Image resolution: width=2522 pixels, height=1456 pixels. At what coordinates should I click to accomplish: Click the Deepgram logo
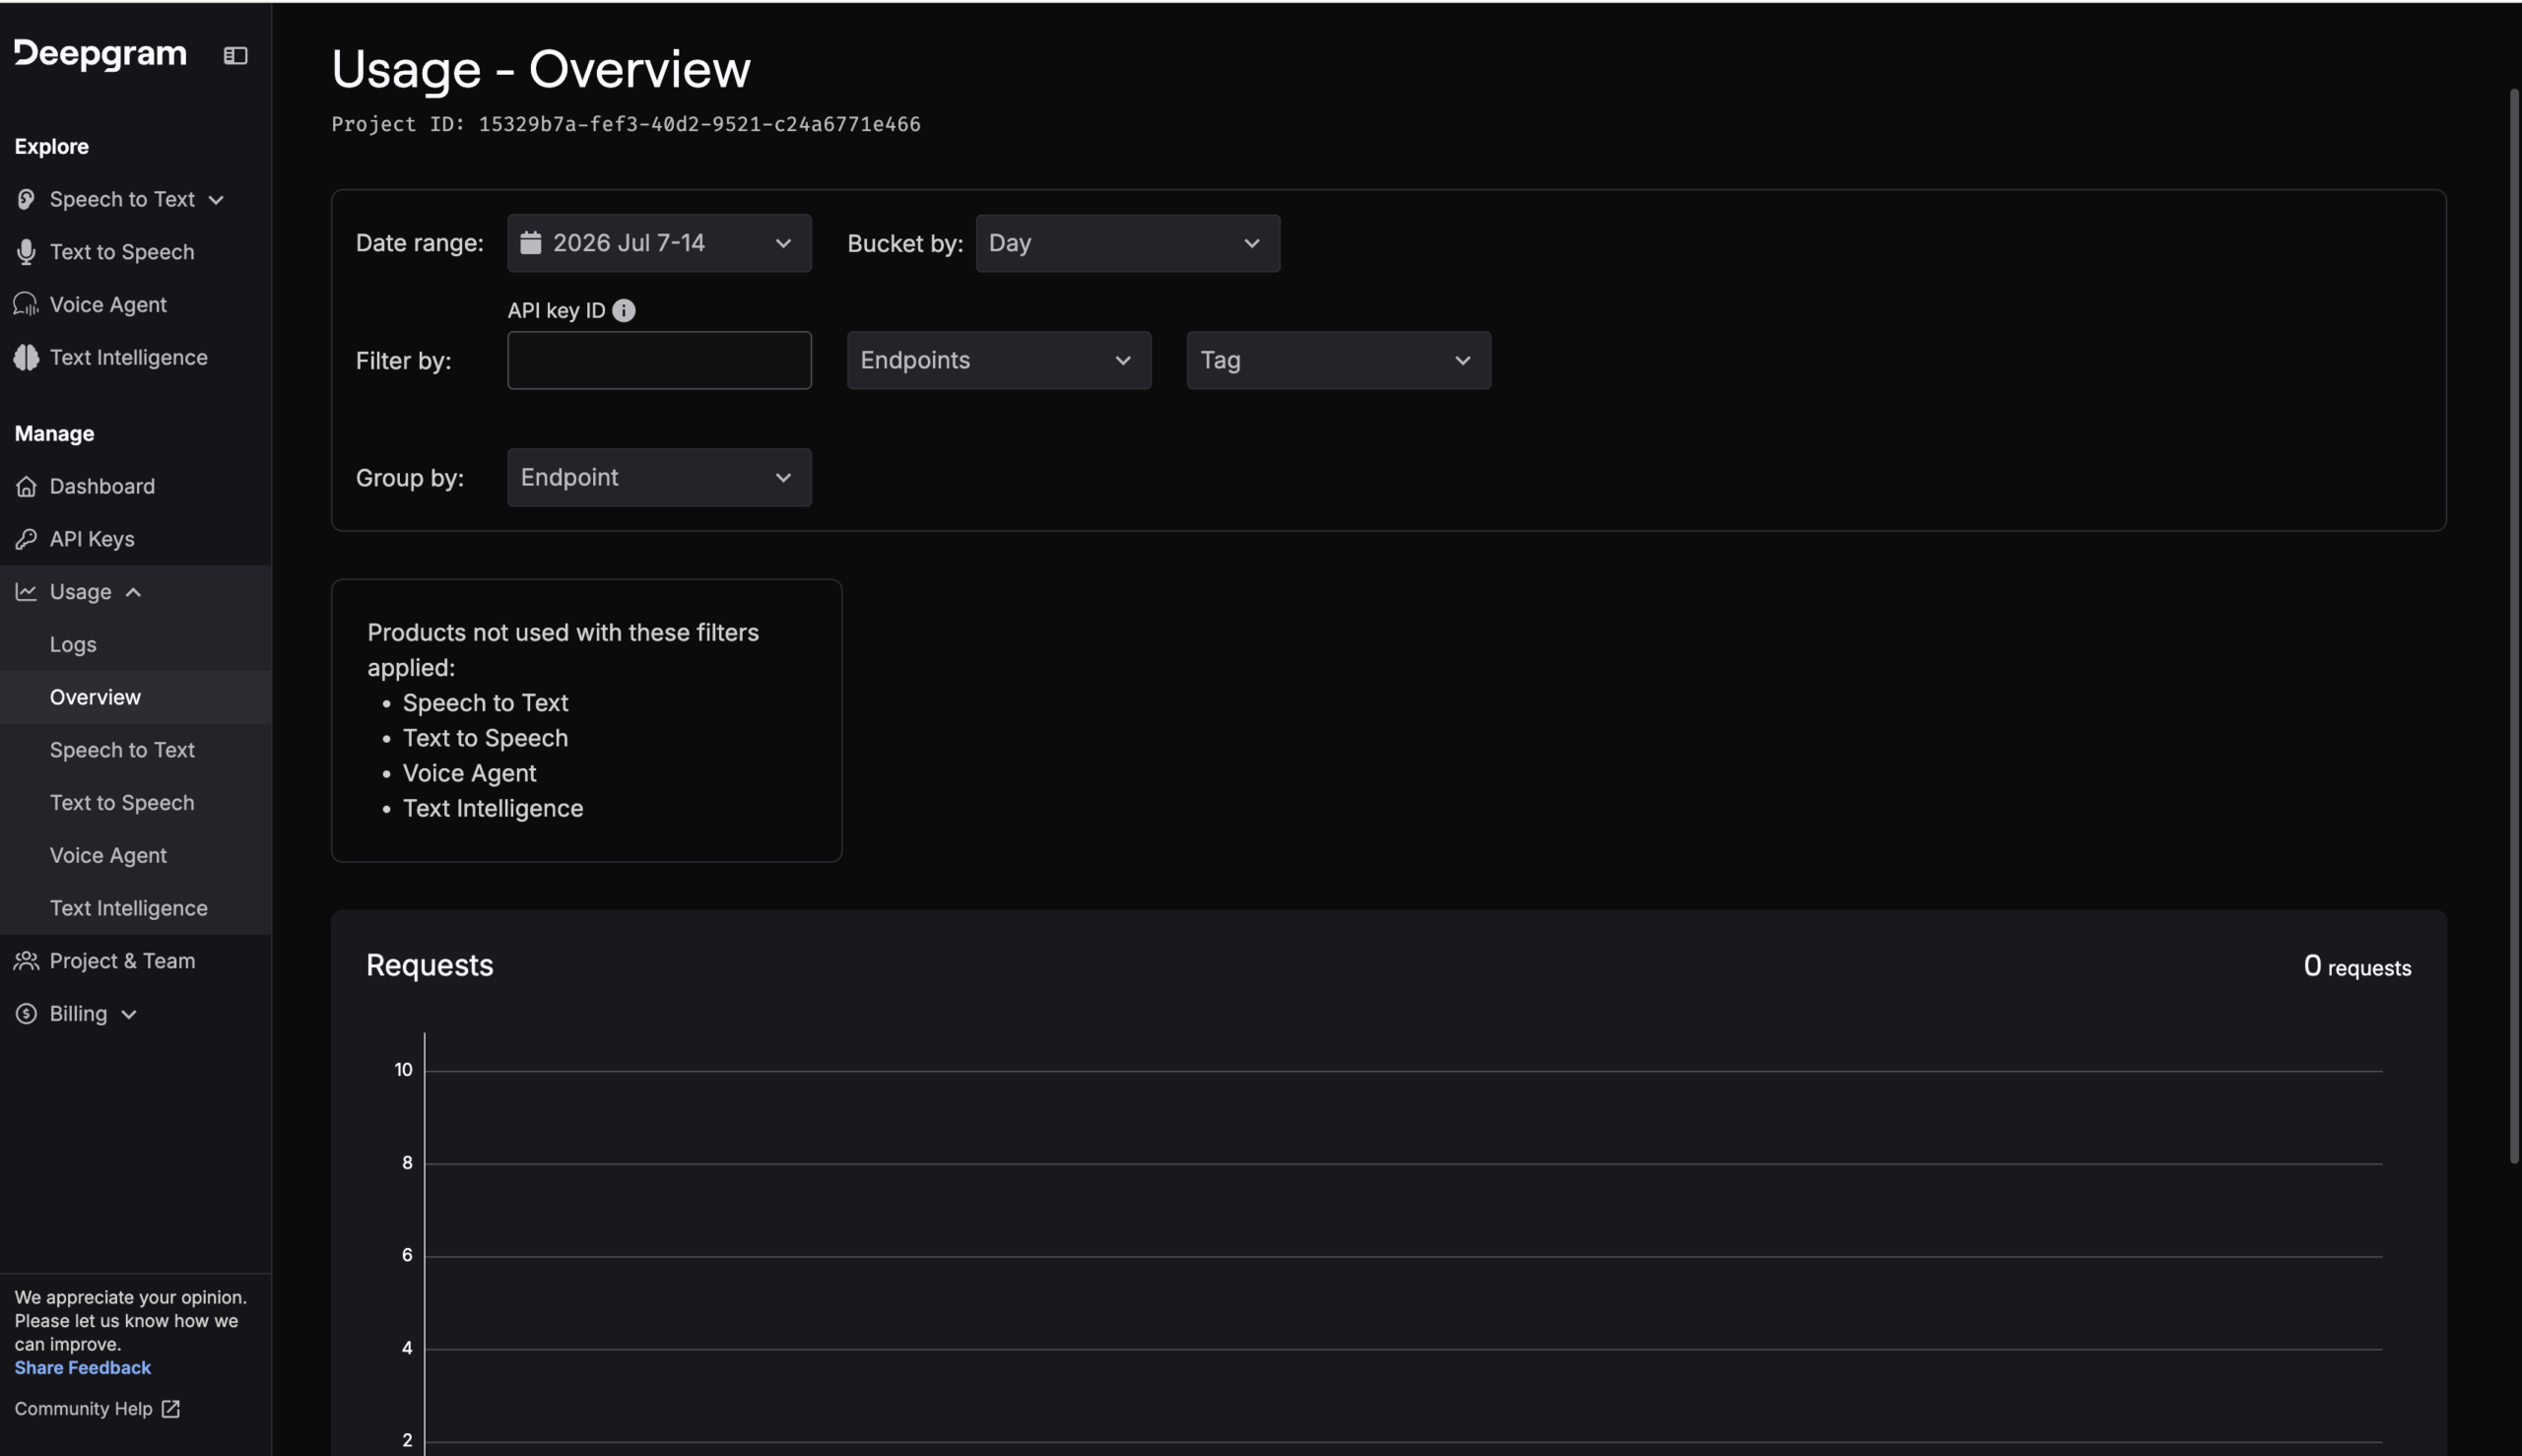point(100,54)
